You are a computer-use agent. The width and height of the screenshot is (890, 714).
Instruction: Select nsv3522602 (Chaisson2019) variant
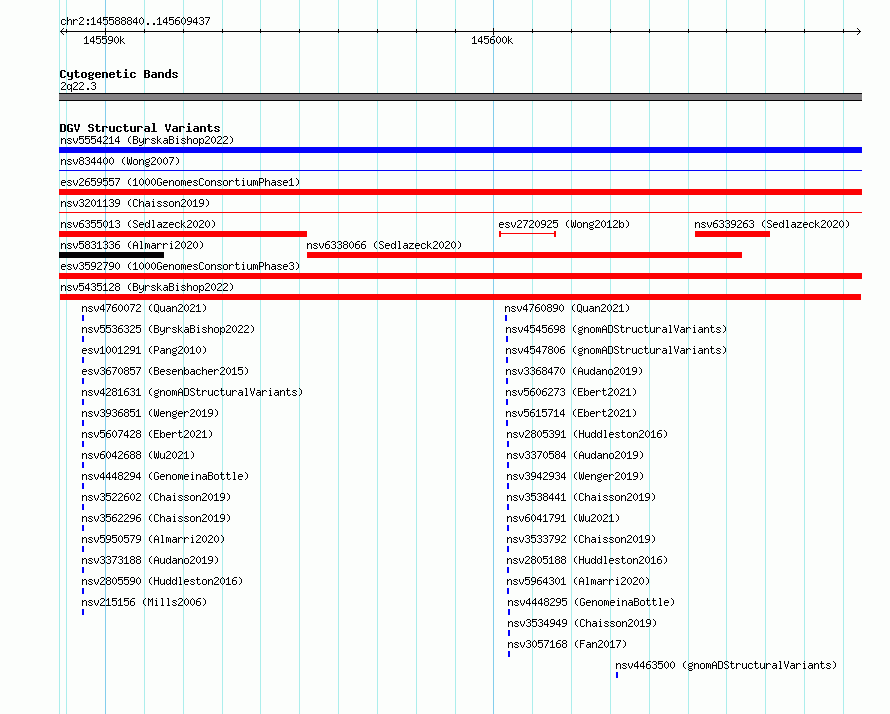(x=156, y=497)
